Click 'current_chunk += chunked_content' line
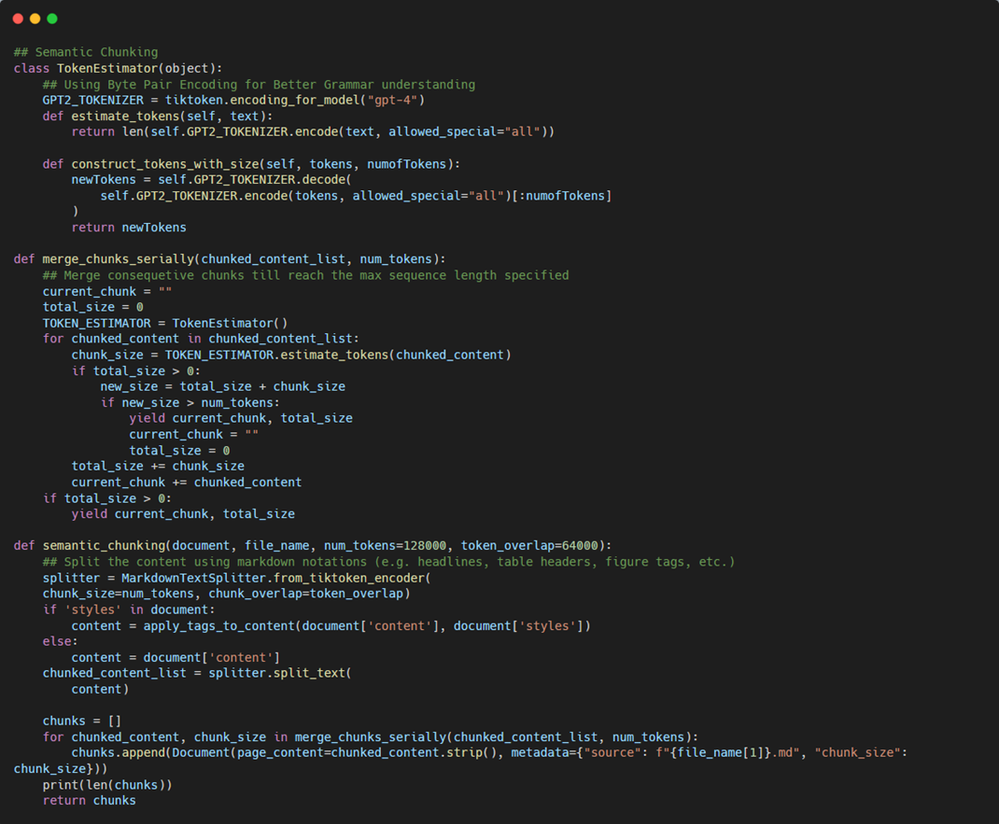Screen dimensions: 999x824 point(187,482)
